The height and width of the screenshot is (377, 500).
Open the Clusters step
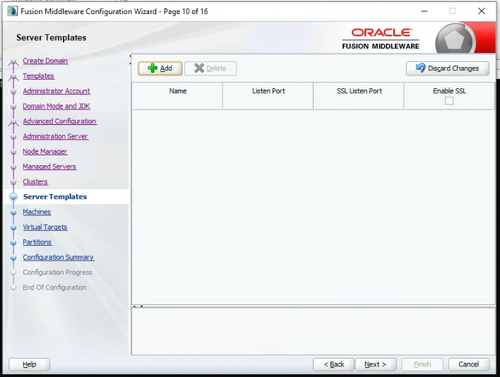35,182
